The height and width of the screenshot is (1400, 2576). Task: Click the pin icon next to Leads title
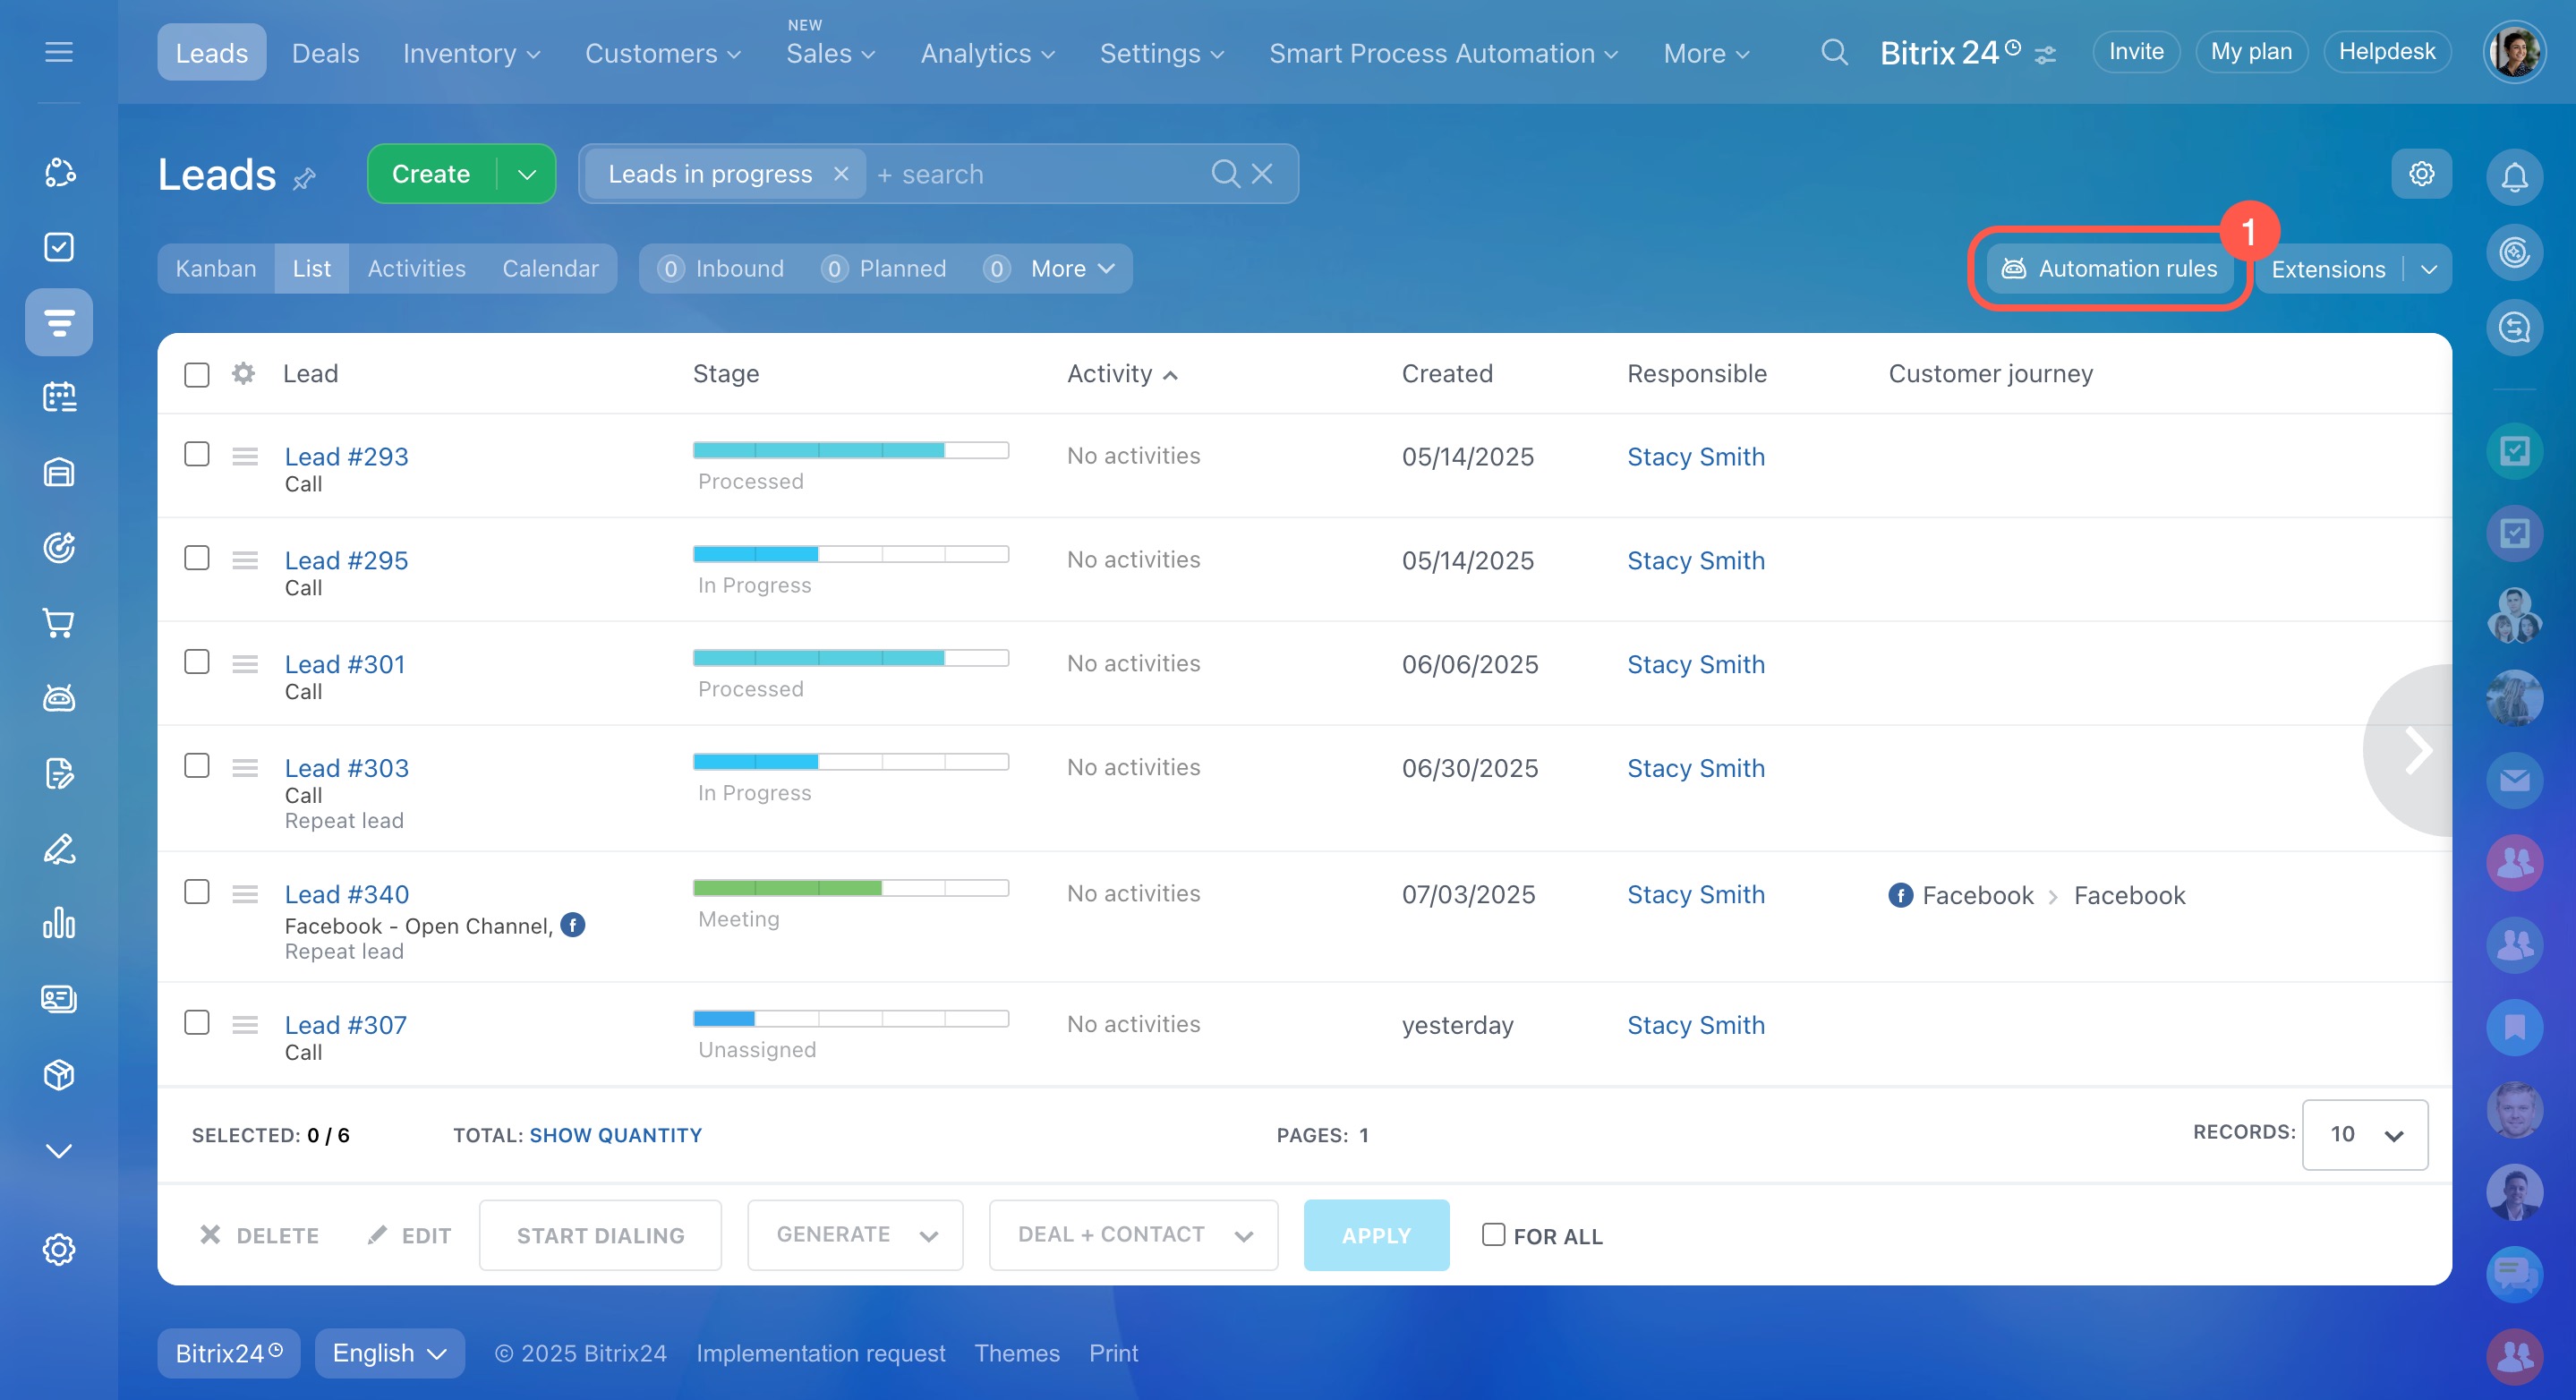point(304,179)
